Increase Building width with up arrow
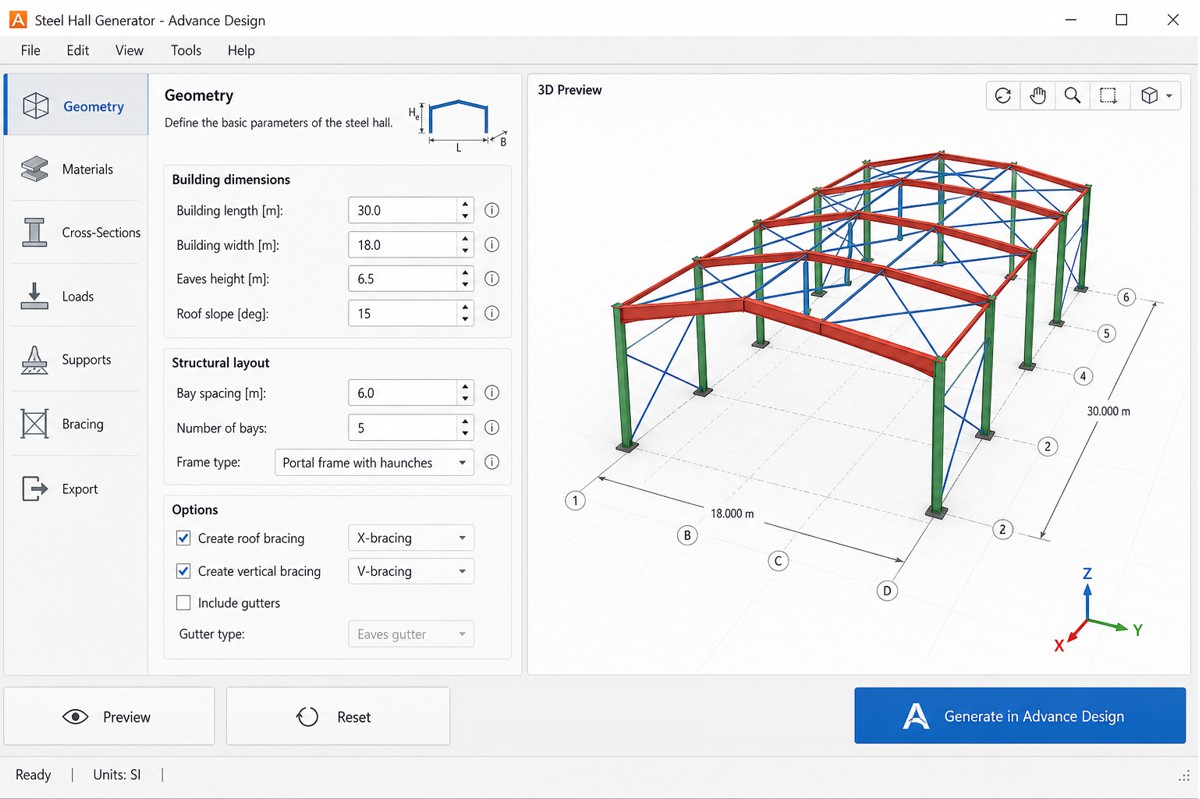Image resolution: width=1200 pixels, height=799 pixels. click(465, 238)
